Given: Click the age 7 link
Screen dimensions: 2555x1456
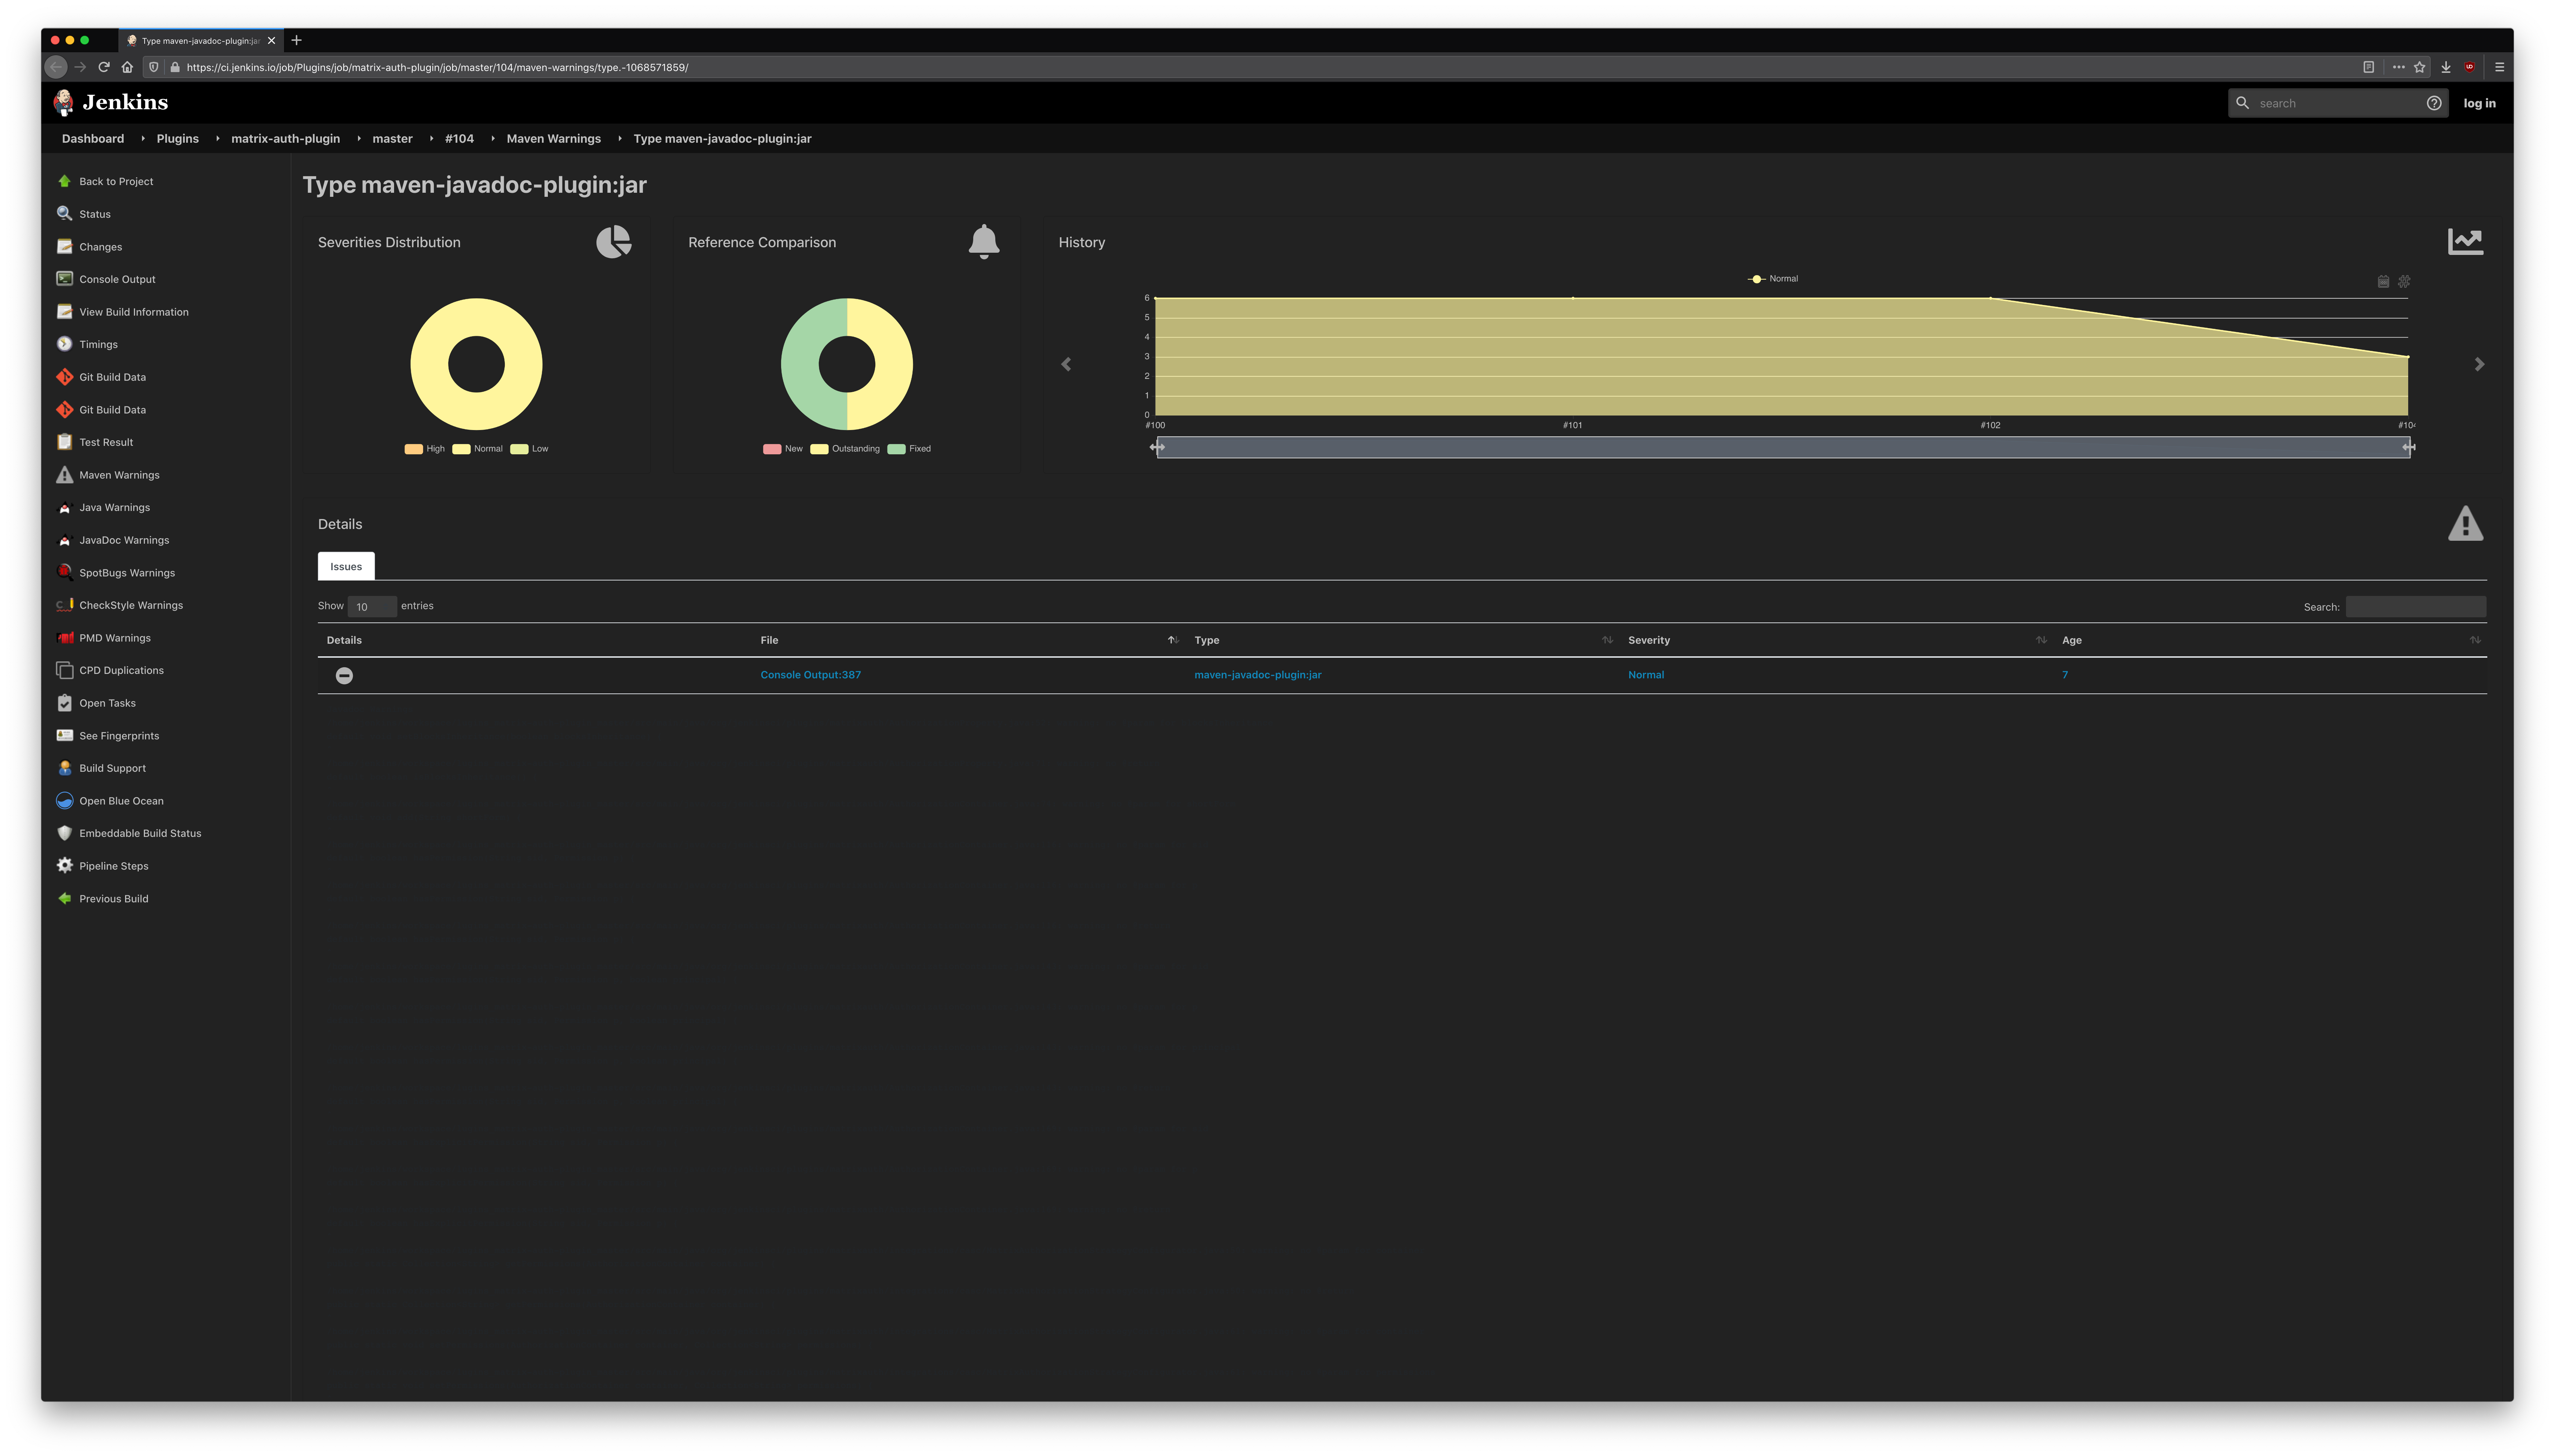Looking at the screenshot, I should tap(2064, 675).
